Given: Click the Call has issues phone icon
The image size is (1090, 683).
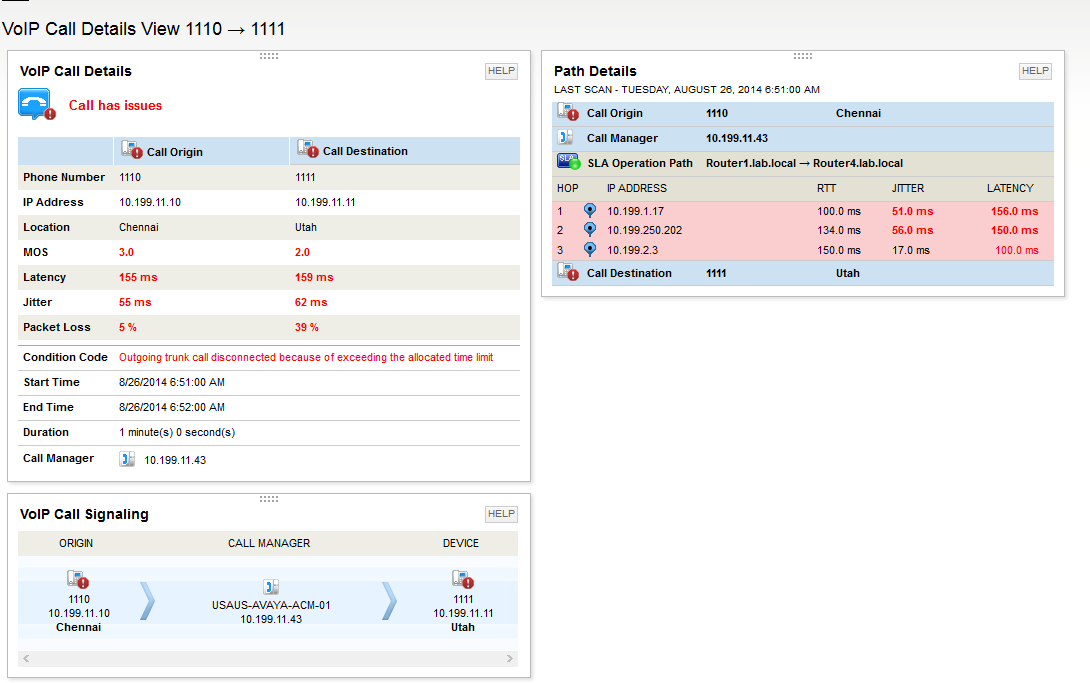Looking at the screenshot, I should (x=36, y=104).
